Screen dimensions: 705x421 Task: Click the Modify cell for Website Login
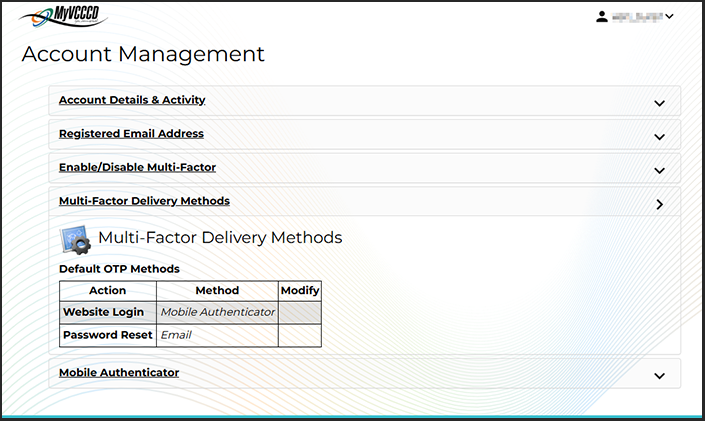(300, 312)
